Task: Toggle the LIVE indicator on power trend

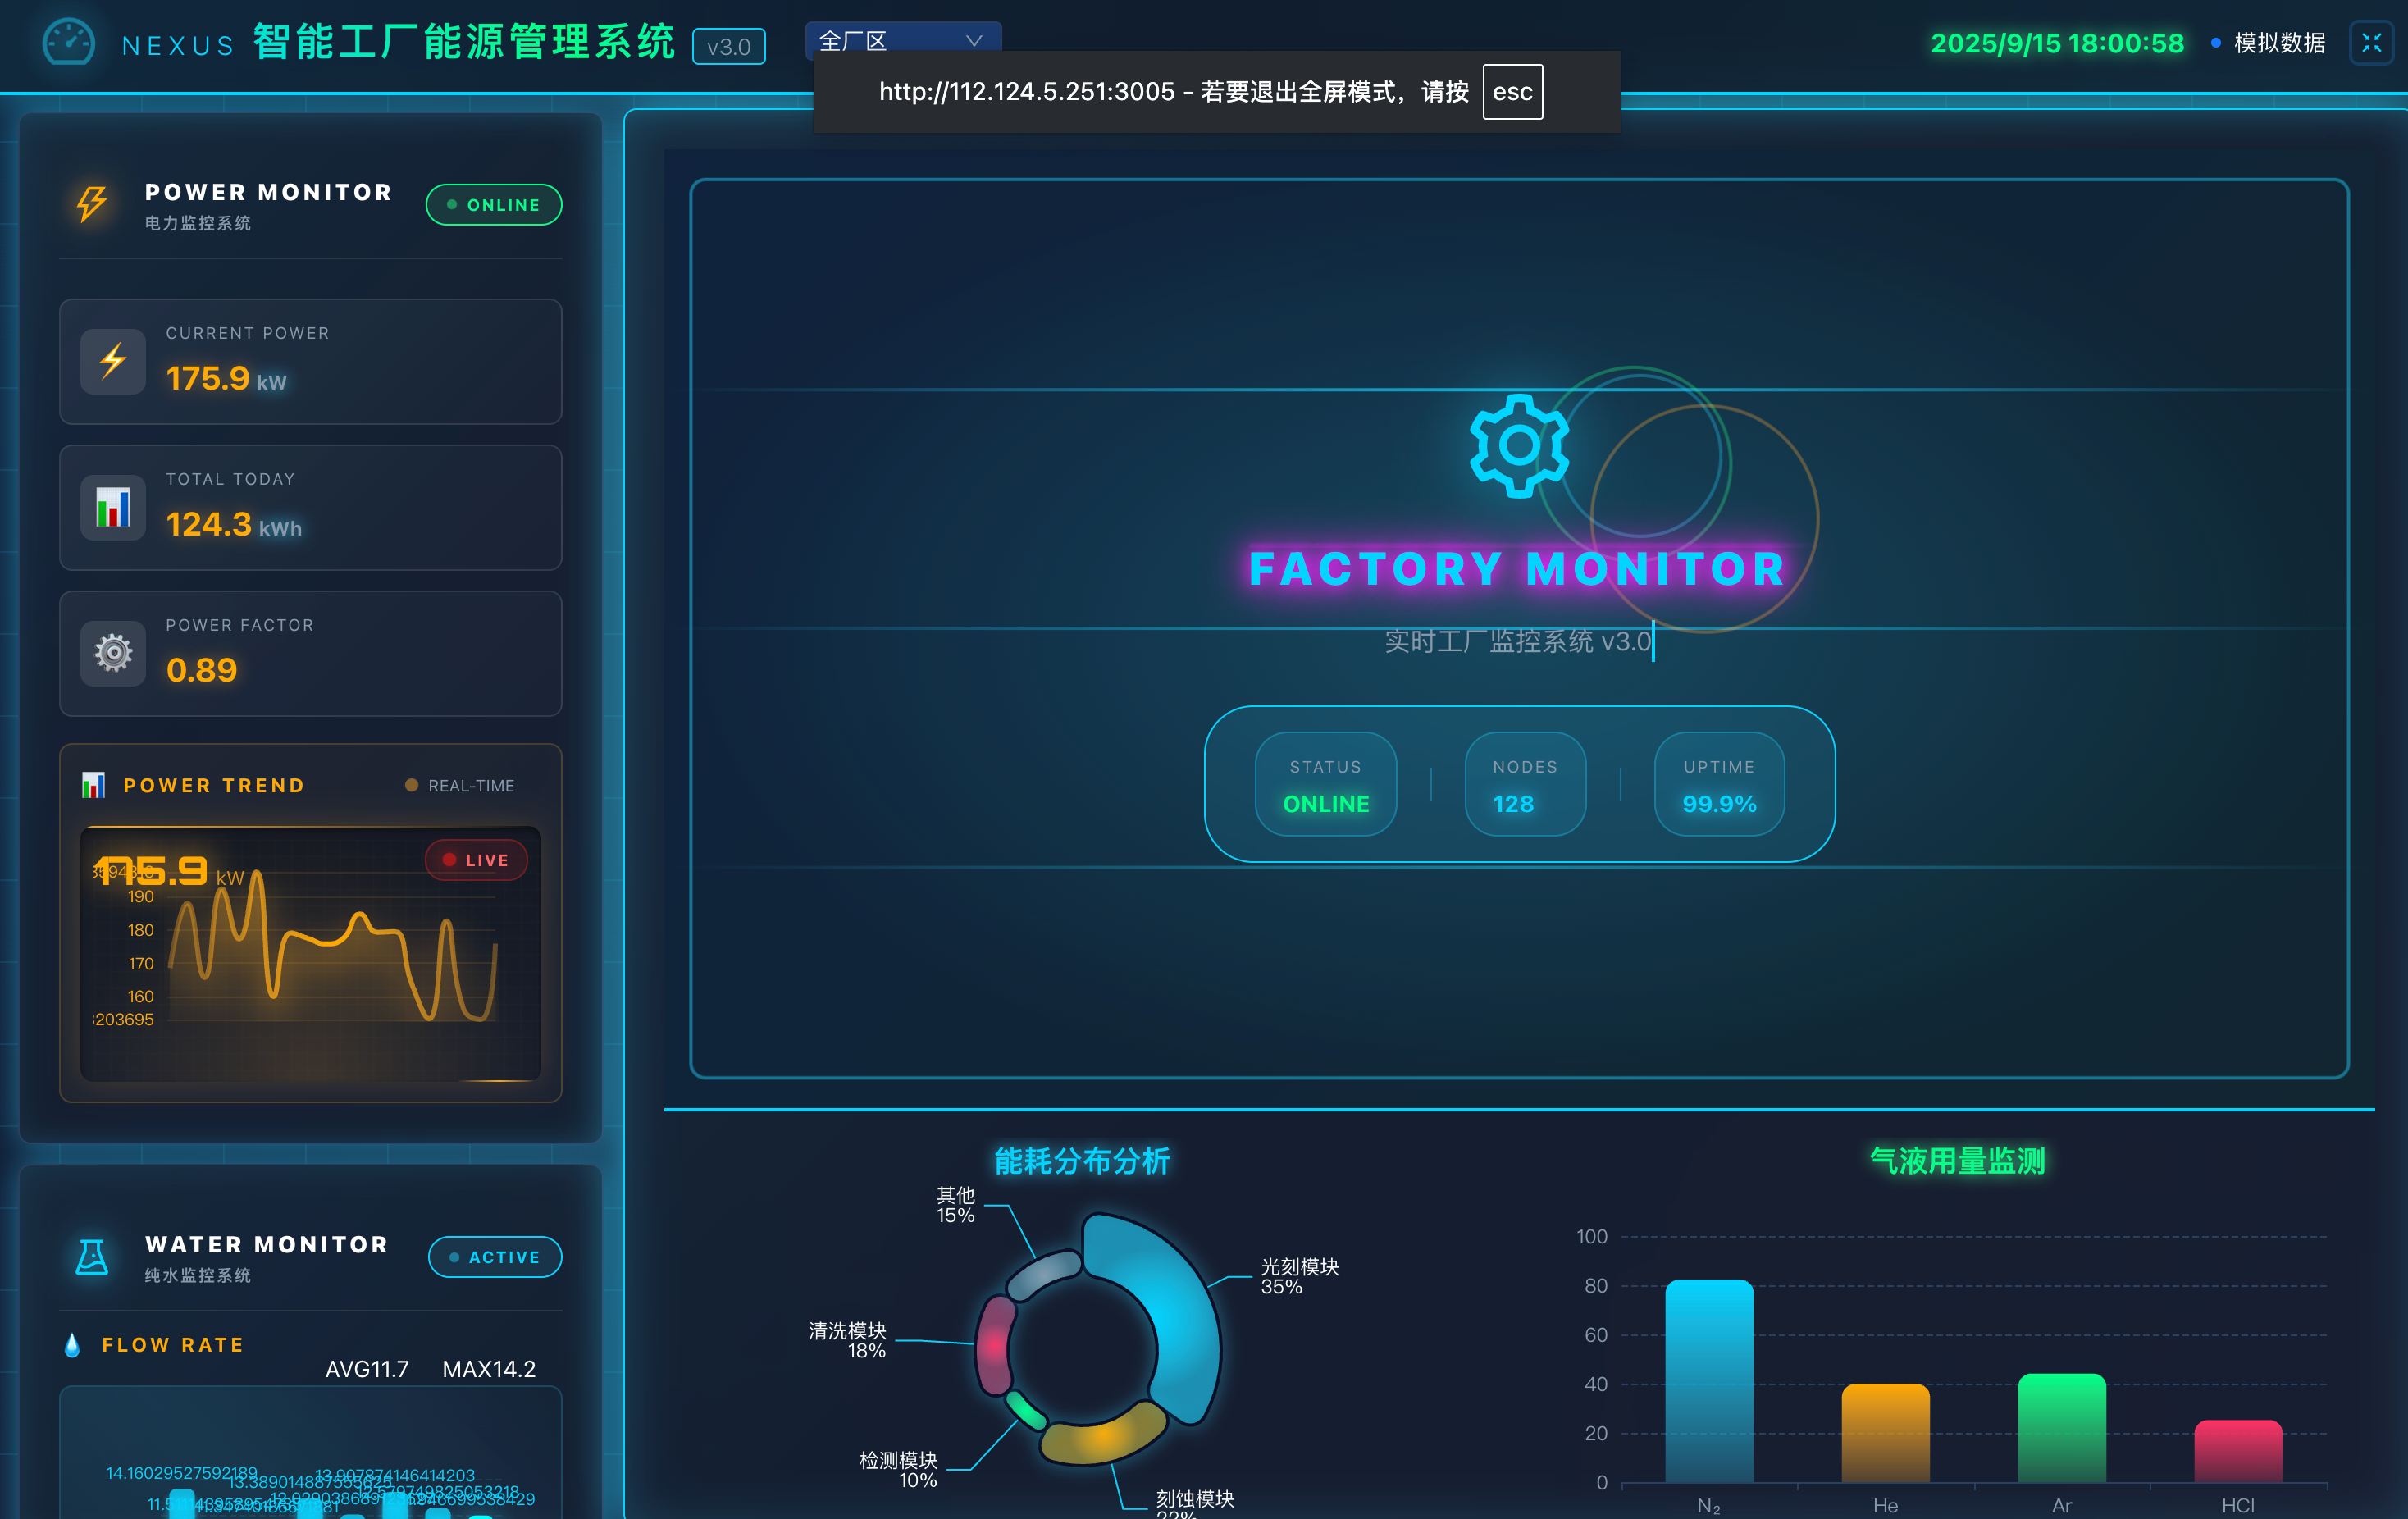Action: point(476,860)
